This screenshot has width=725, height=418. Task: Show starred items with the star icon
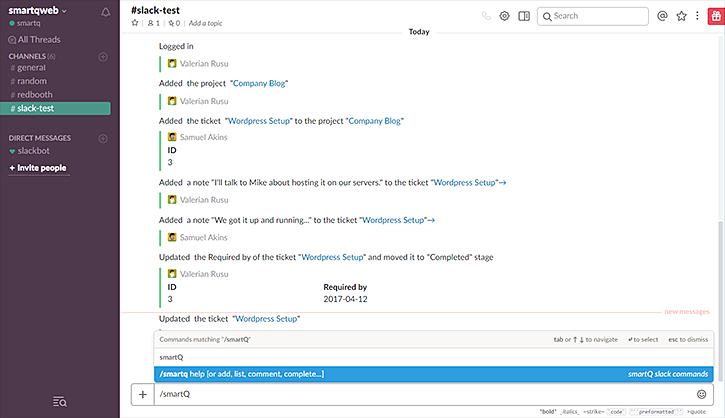click(x=681, y=16)
